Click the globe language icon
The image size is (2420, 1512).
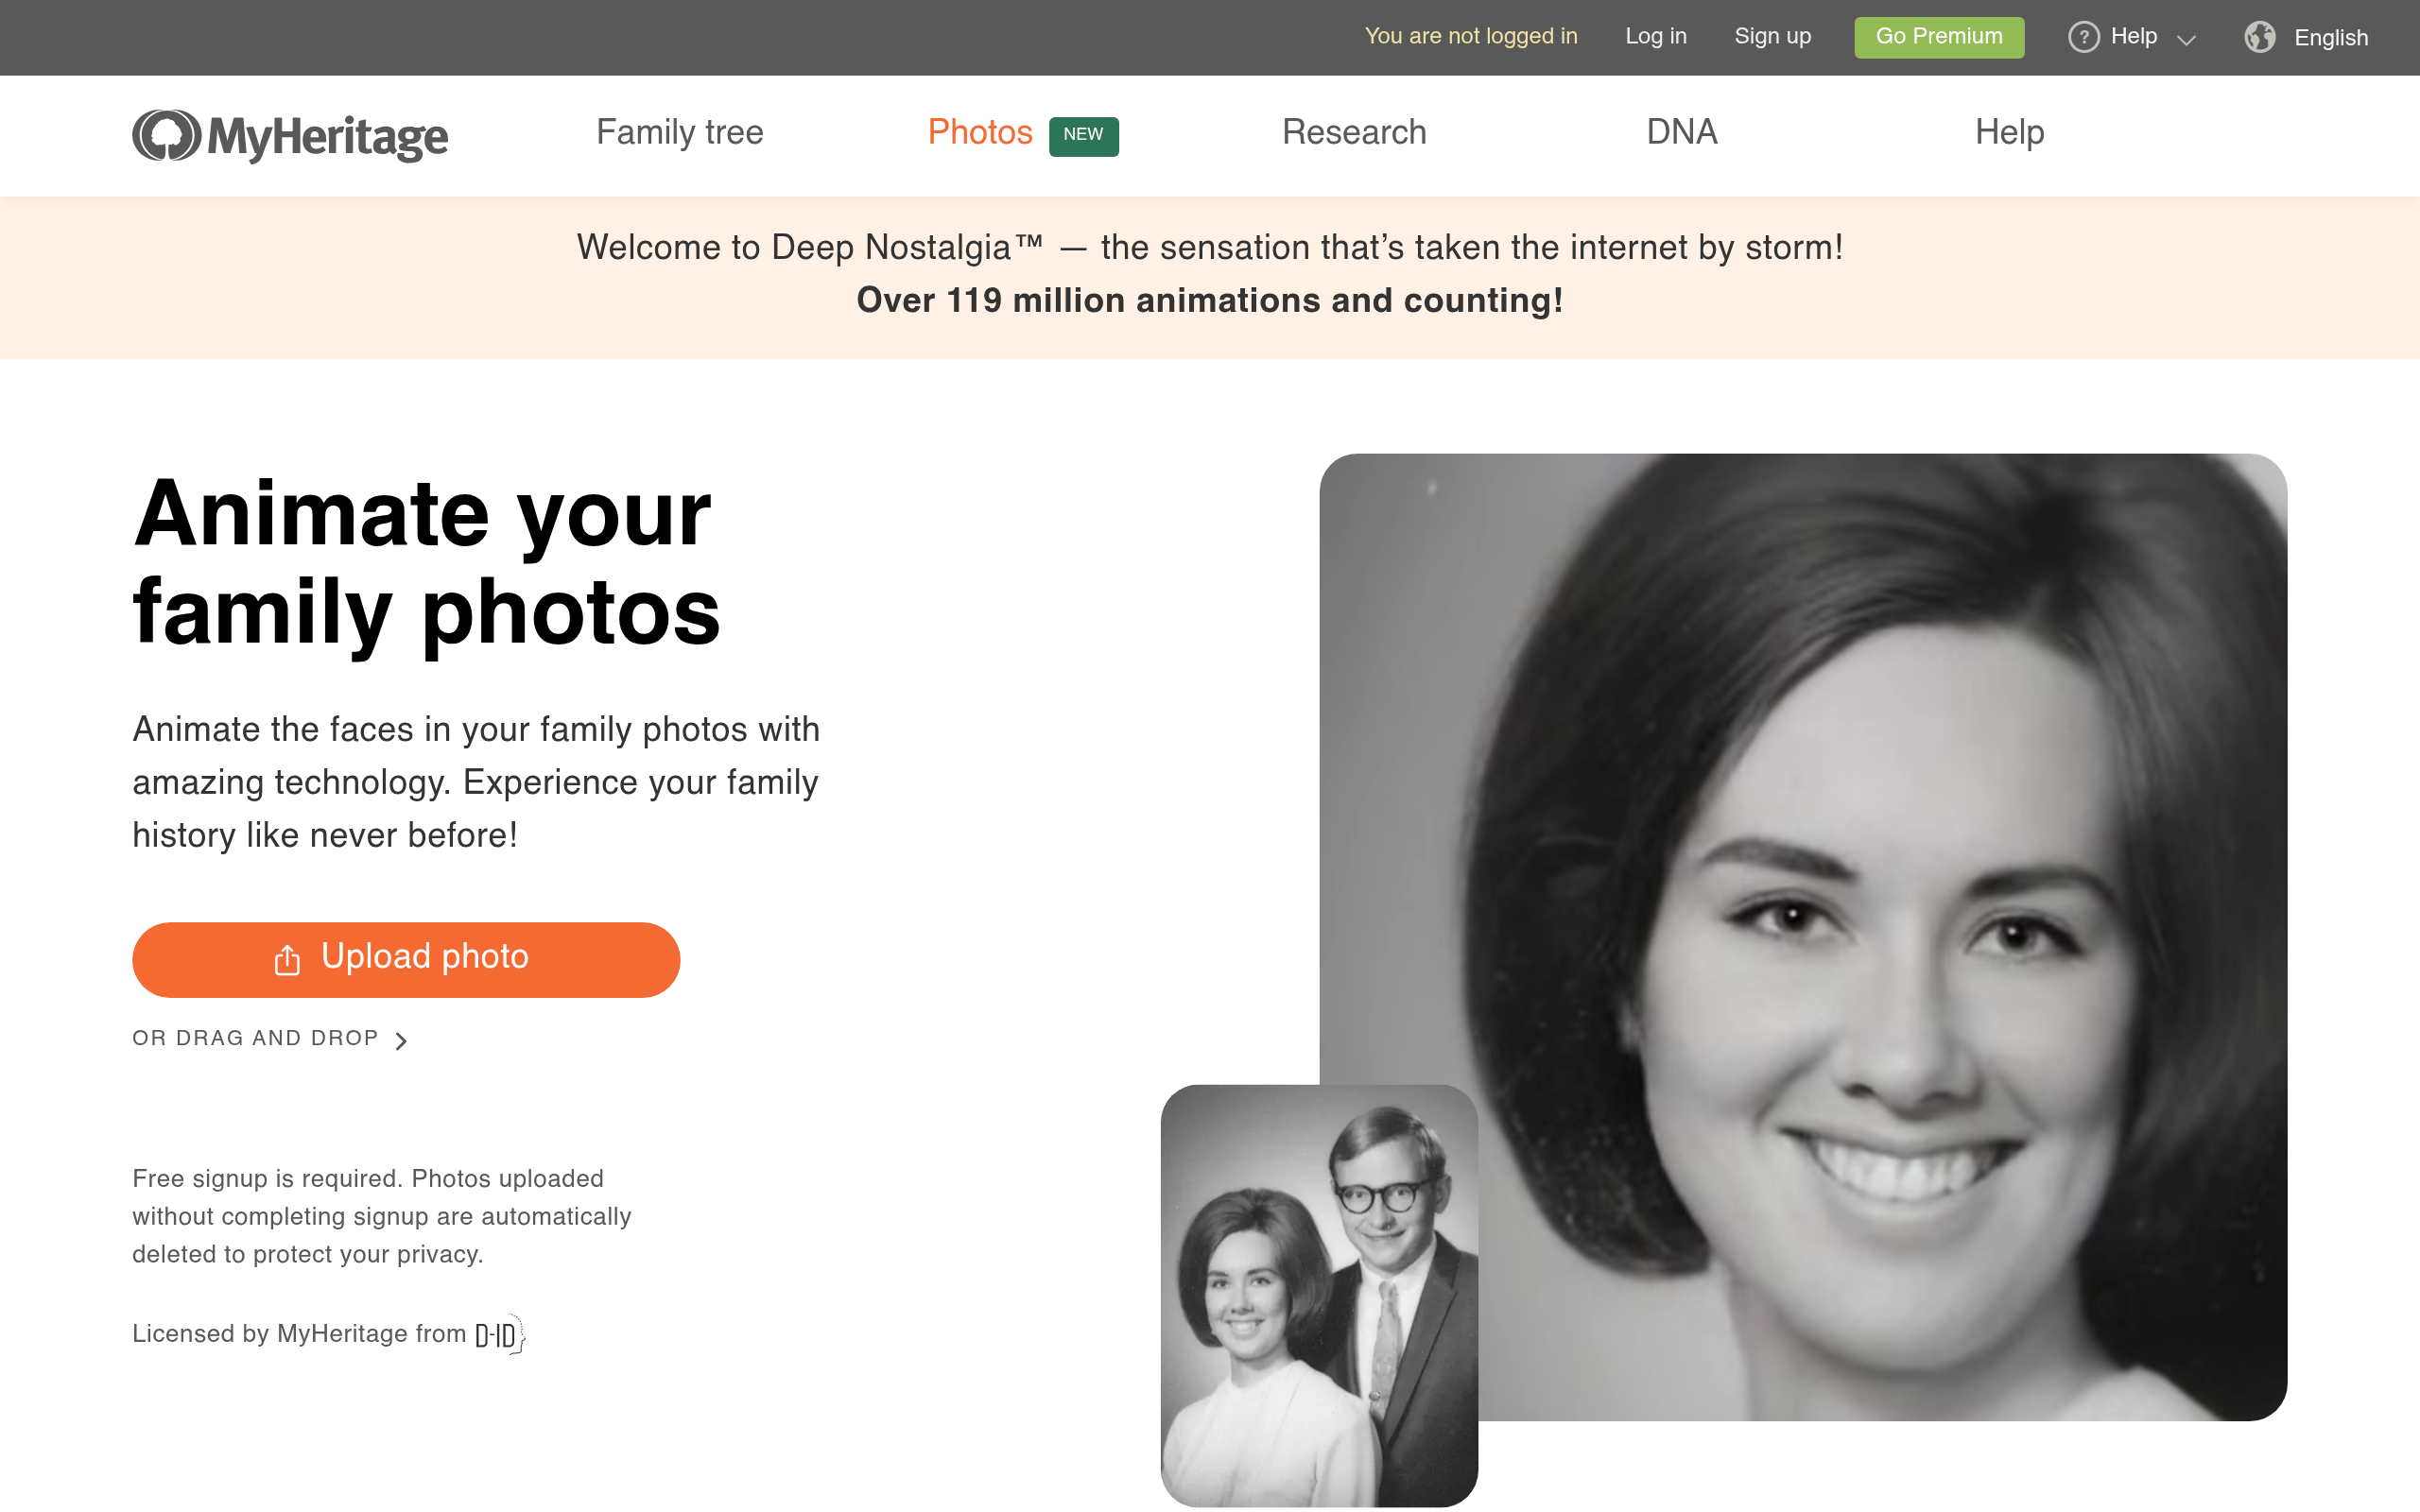[x=2259, y=37]
